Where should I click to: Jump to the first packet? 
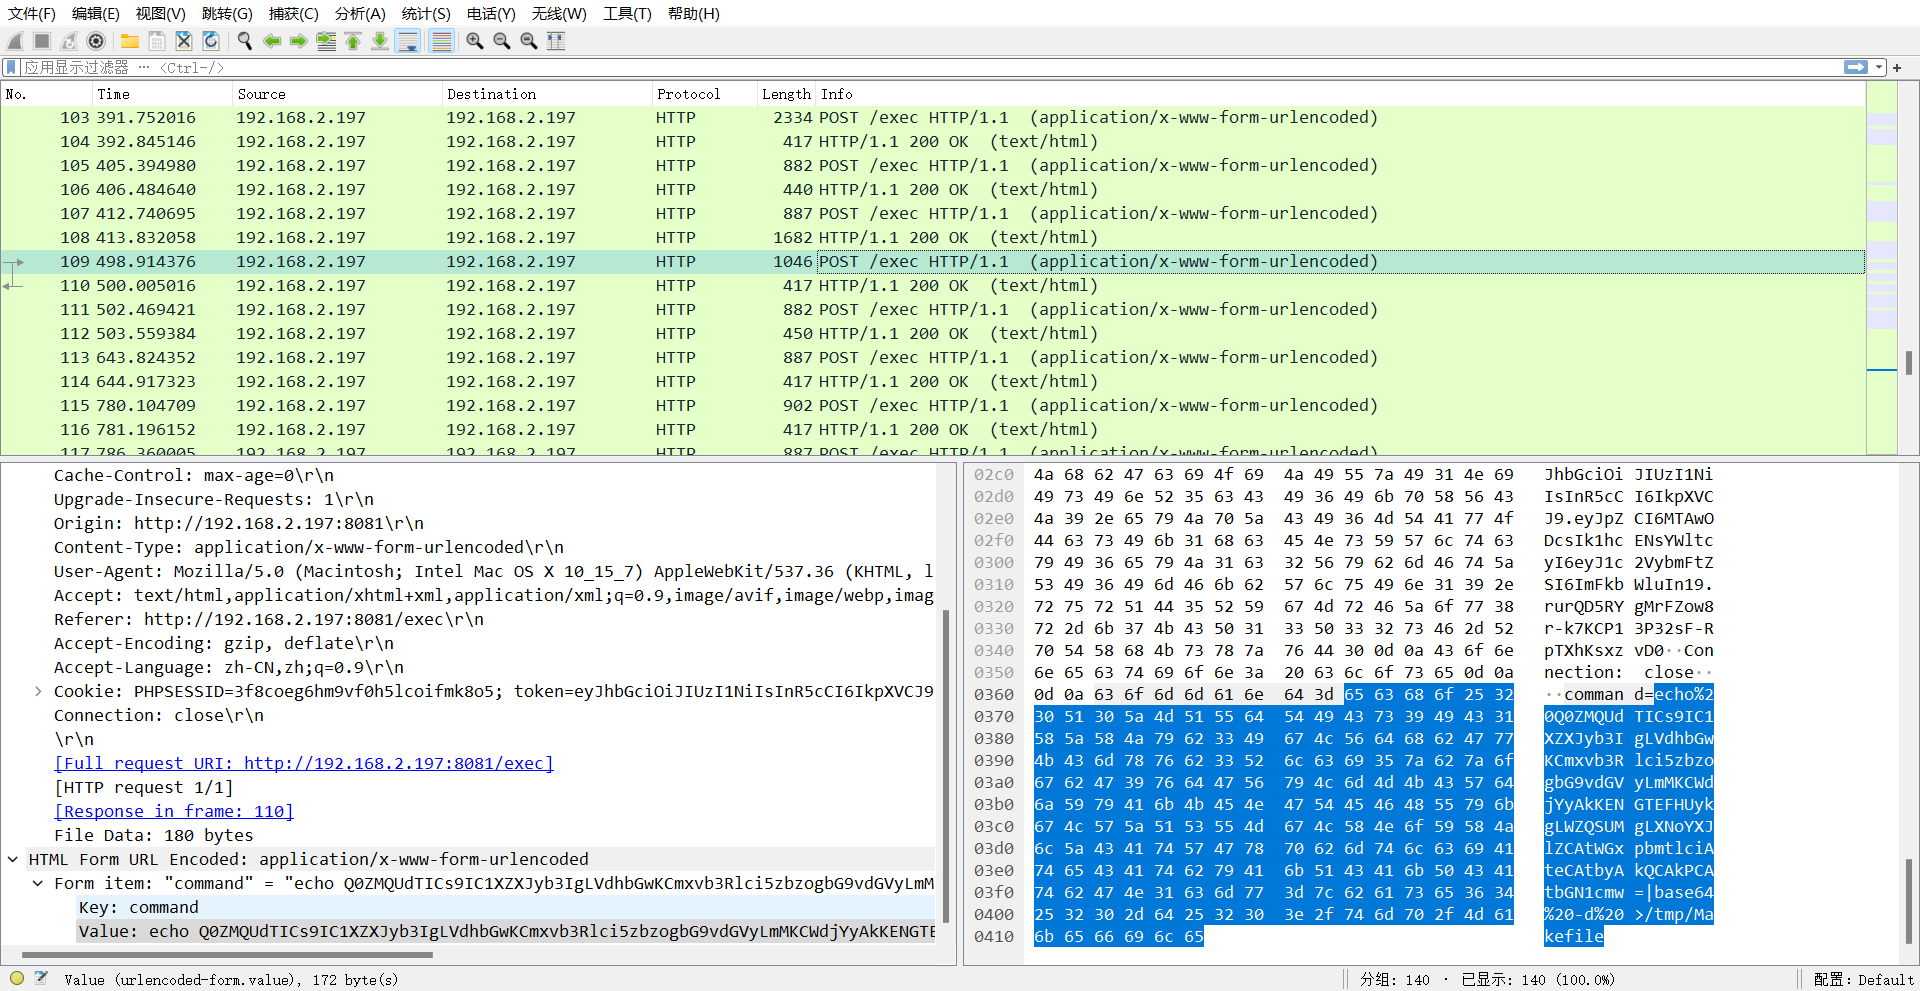click(353, 41)
